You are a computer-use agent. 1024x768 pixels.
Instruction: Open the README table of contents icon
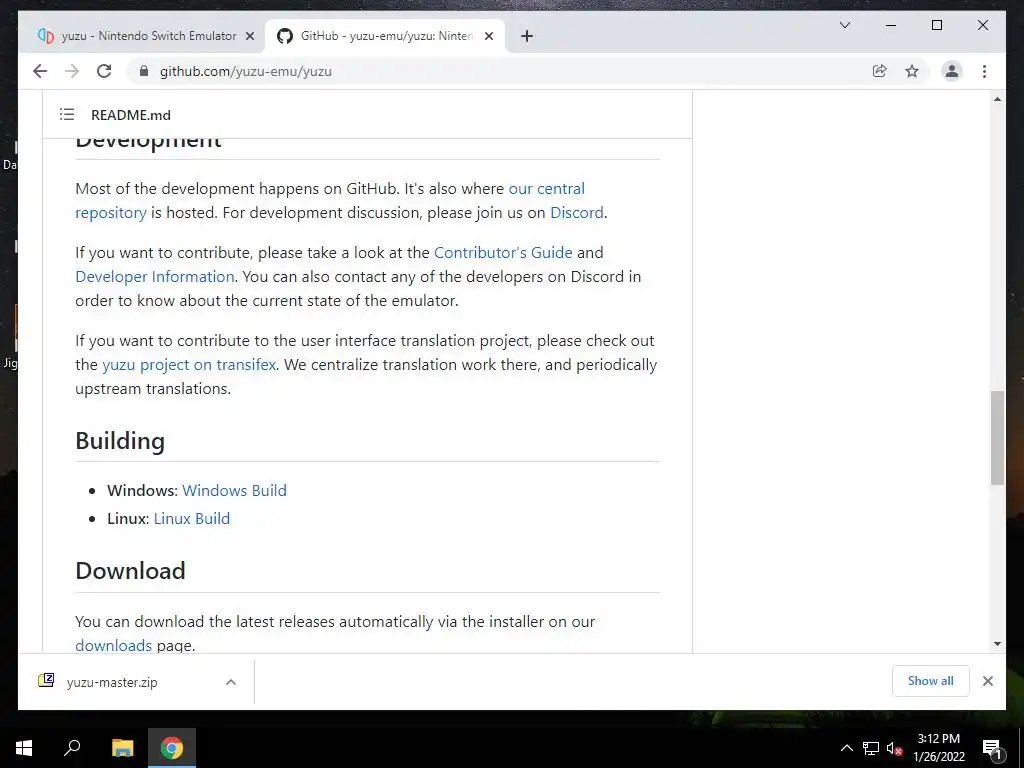pos(67,114)
